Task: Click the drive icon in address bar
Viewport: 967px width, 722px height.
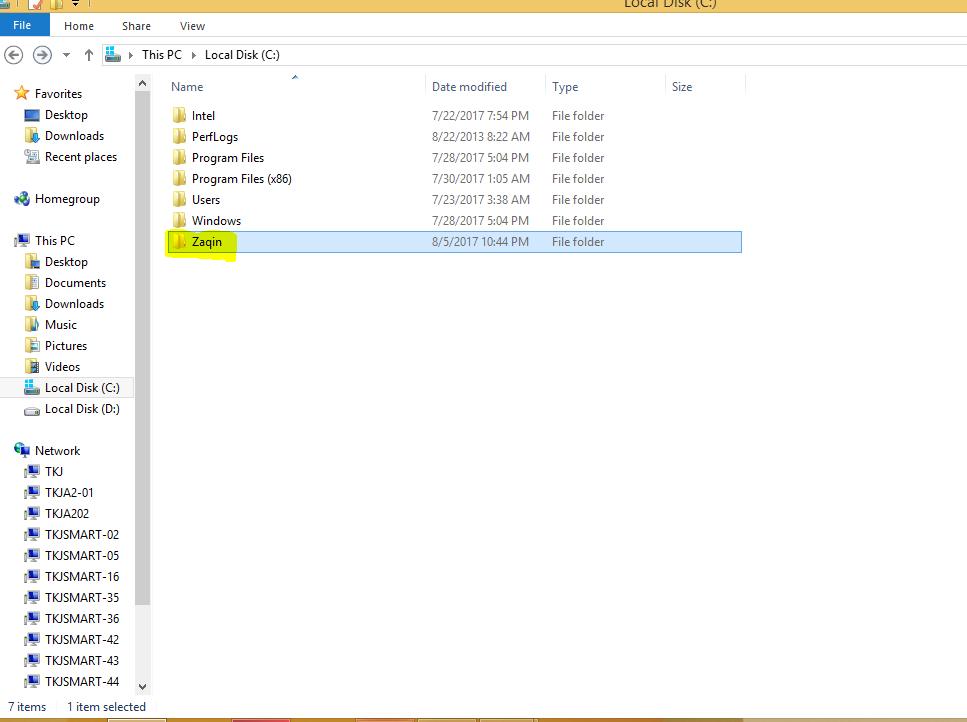Action: click(x=113, y=55)
